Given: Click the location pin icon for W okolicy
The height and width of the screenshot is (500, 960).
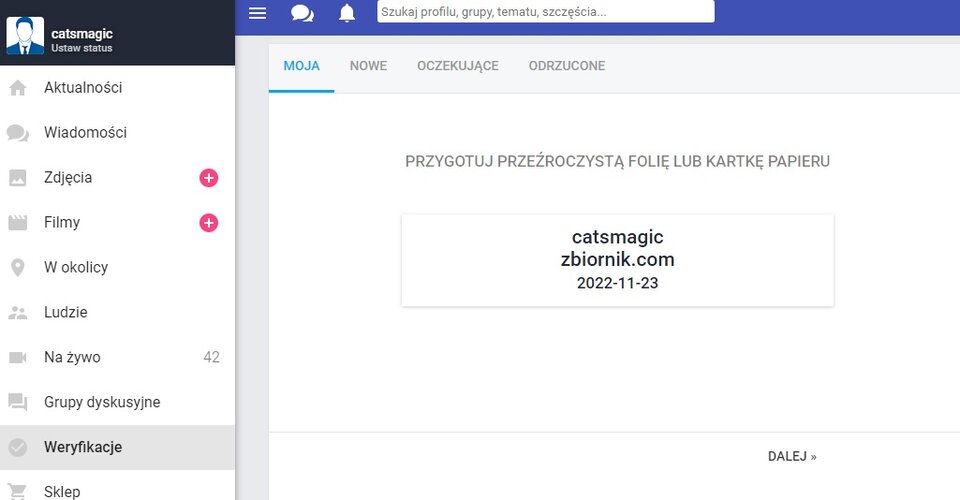Looking at the screenshot, I should (x=17, y=268).
